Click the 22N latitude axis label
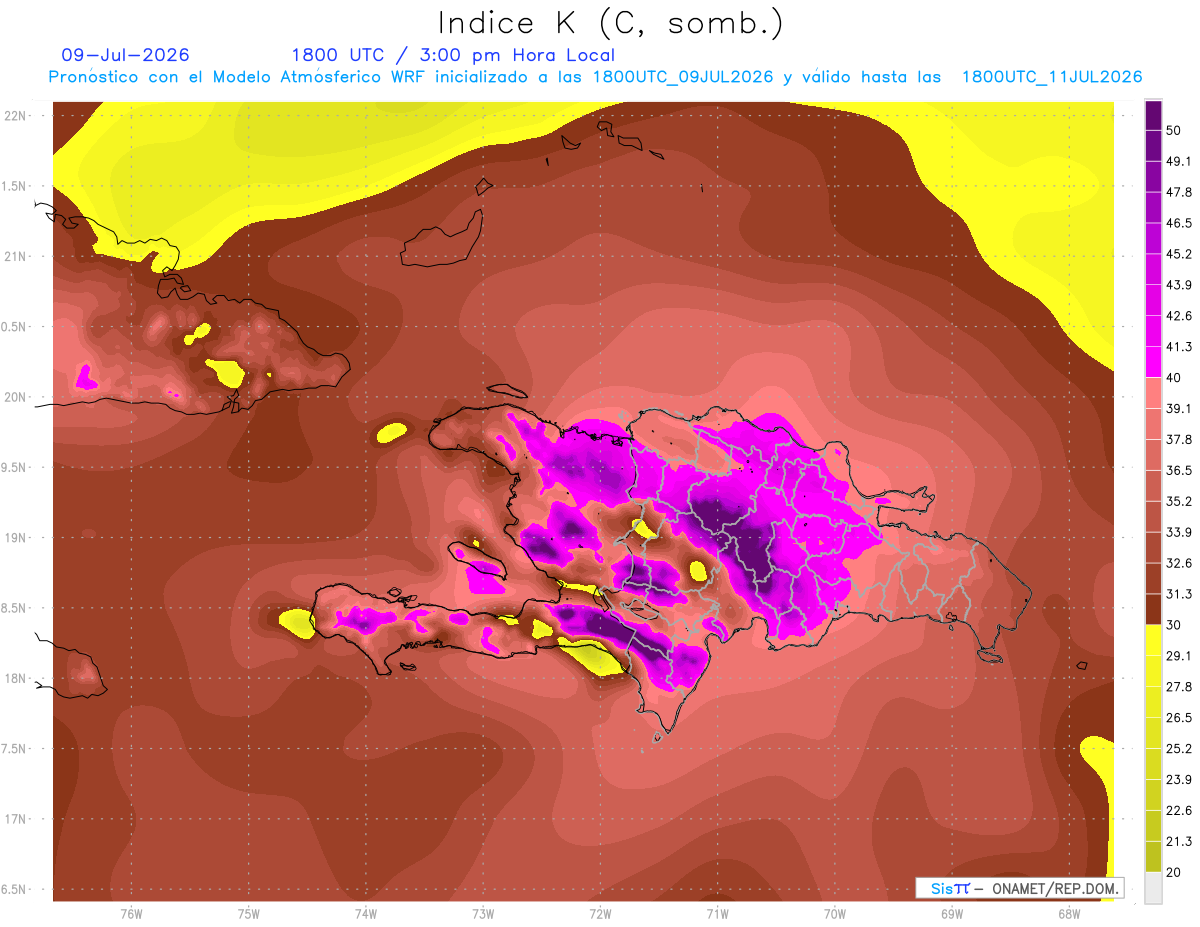 click(15, 115)
